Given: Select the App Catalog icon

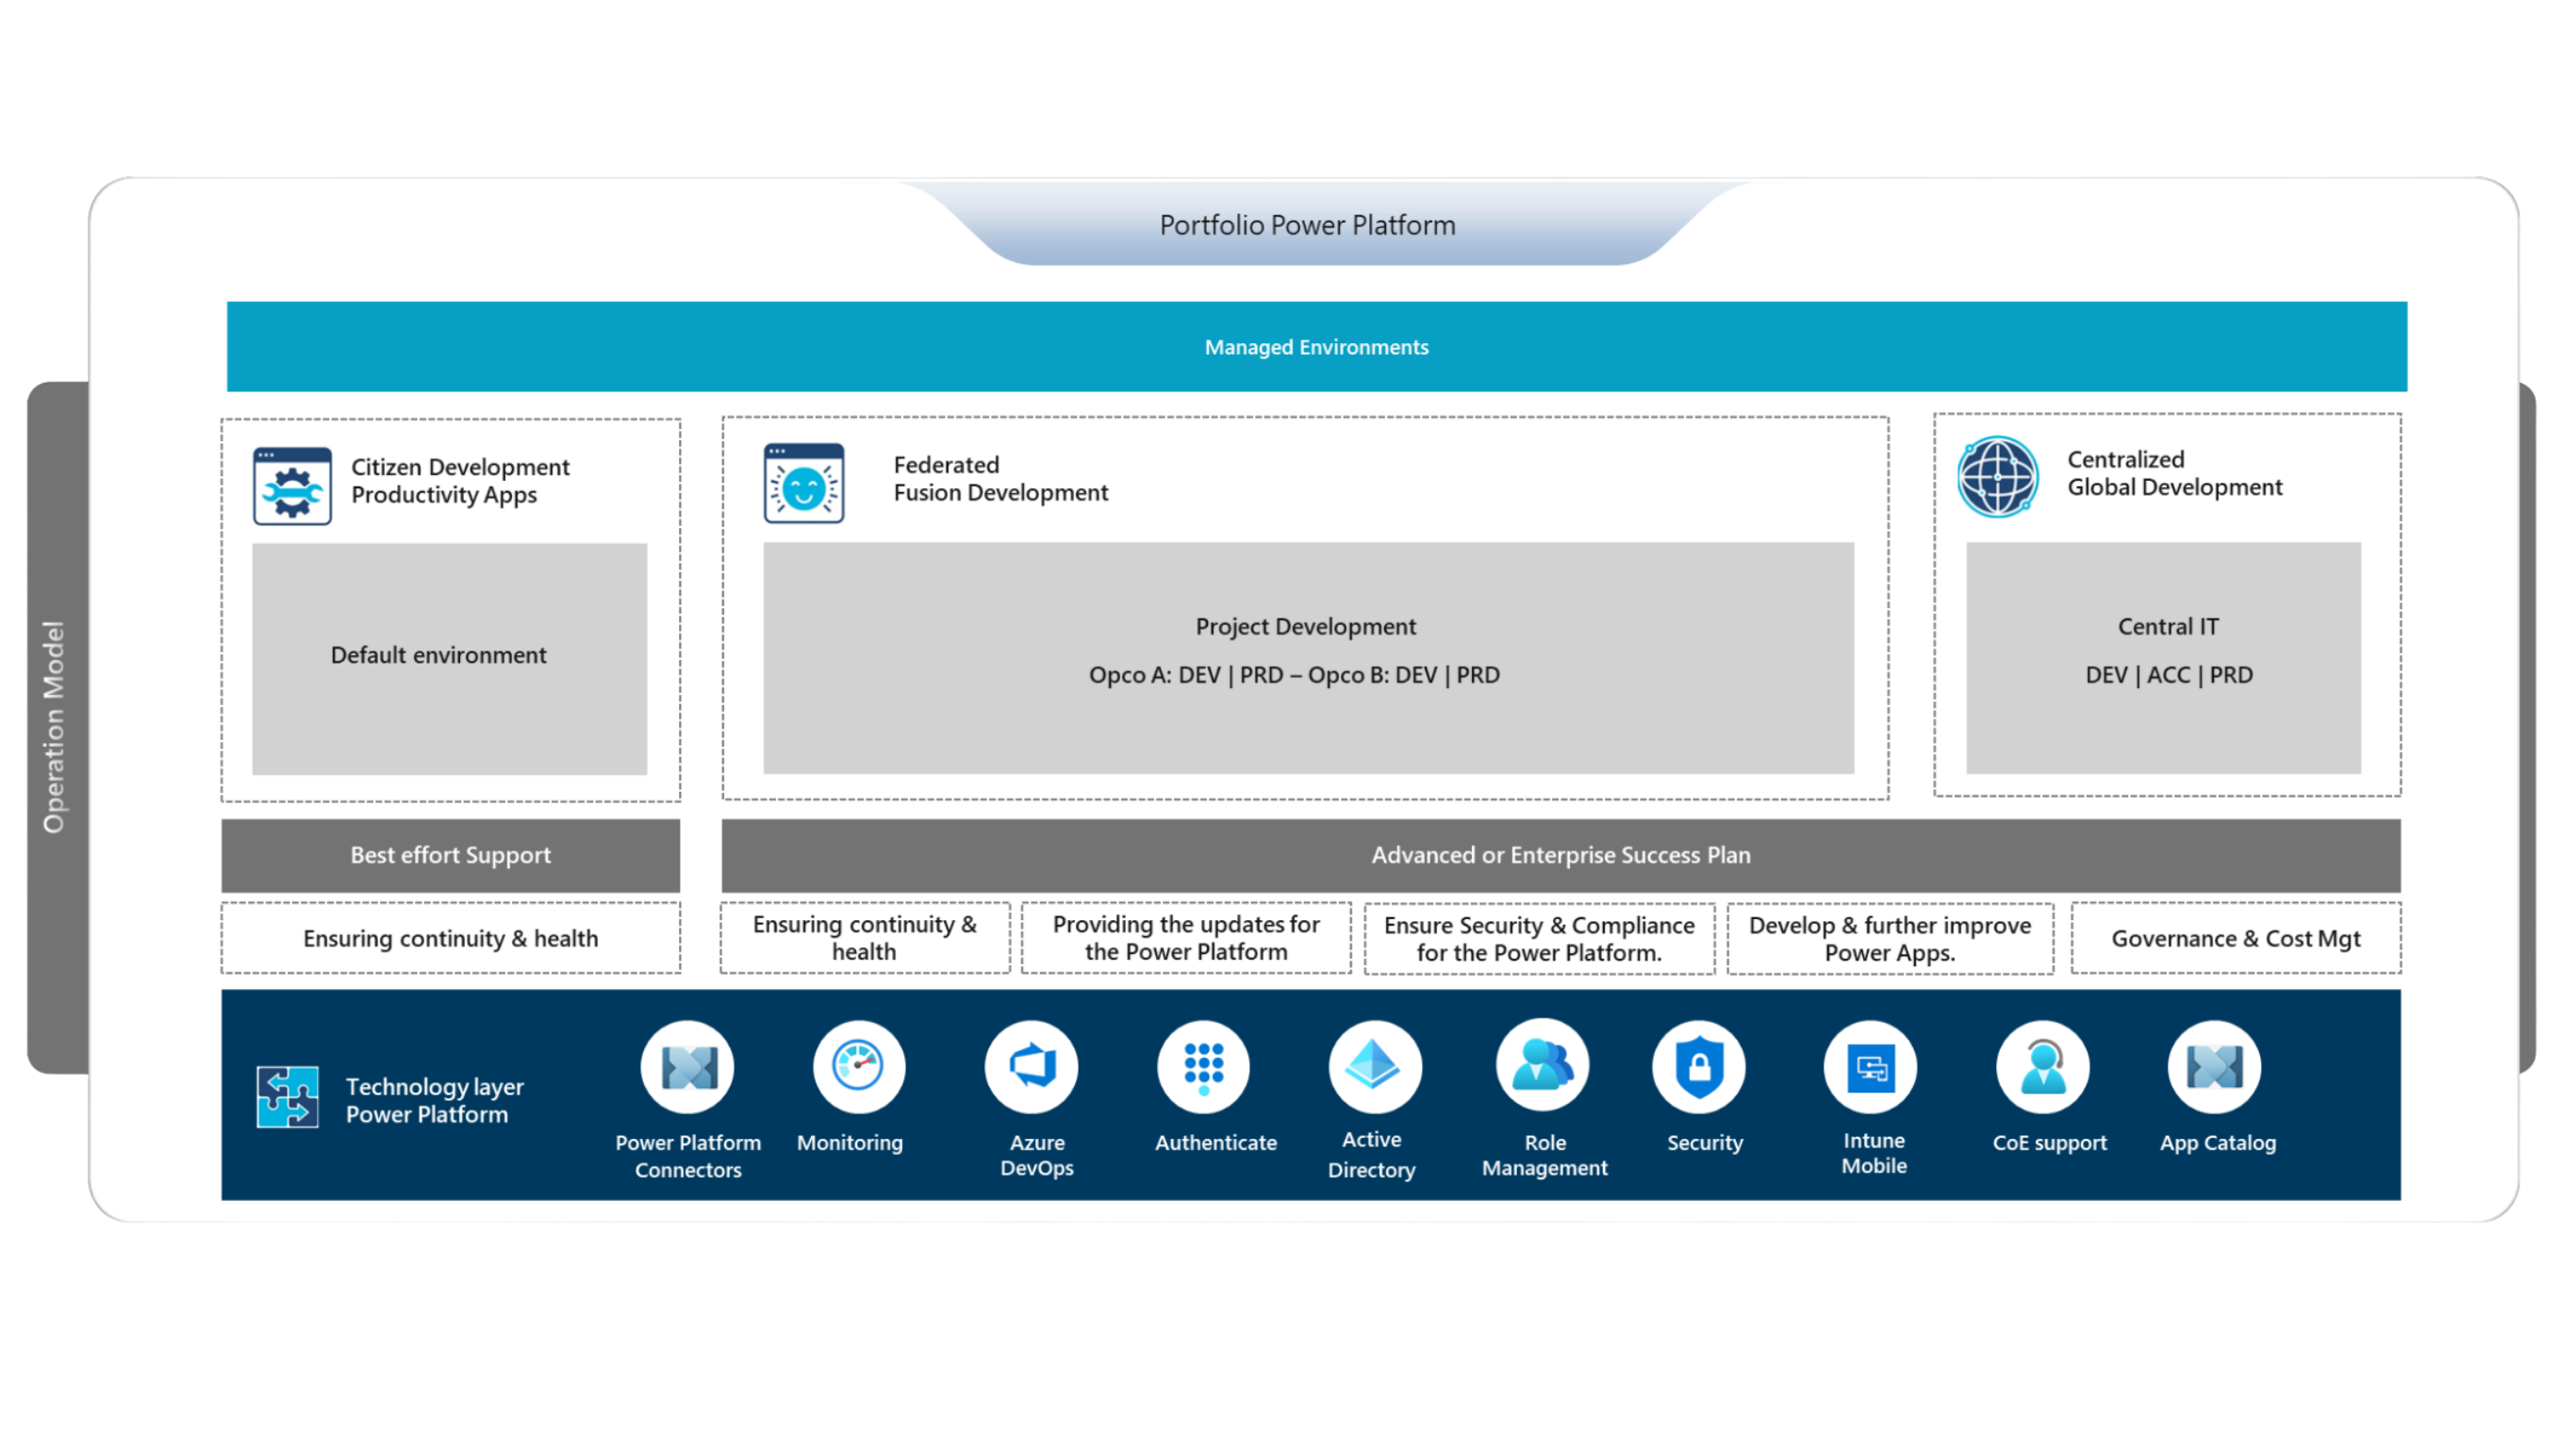Looking at the screenshot, I should (x=2214, y=1066).
